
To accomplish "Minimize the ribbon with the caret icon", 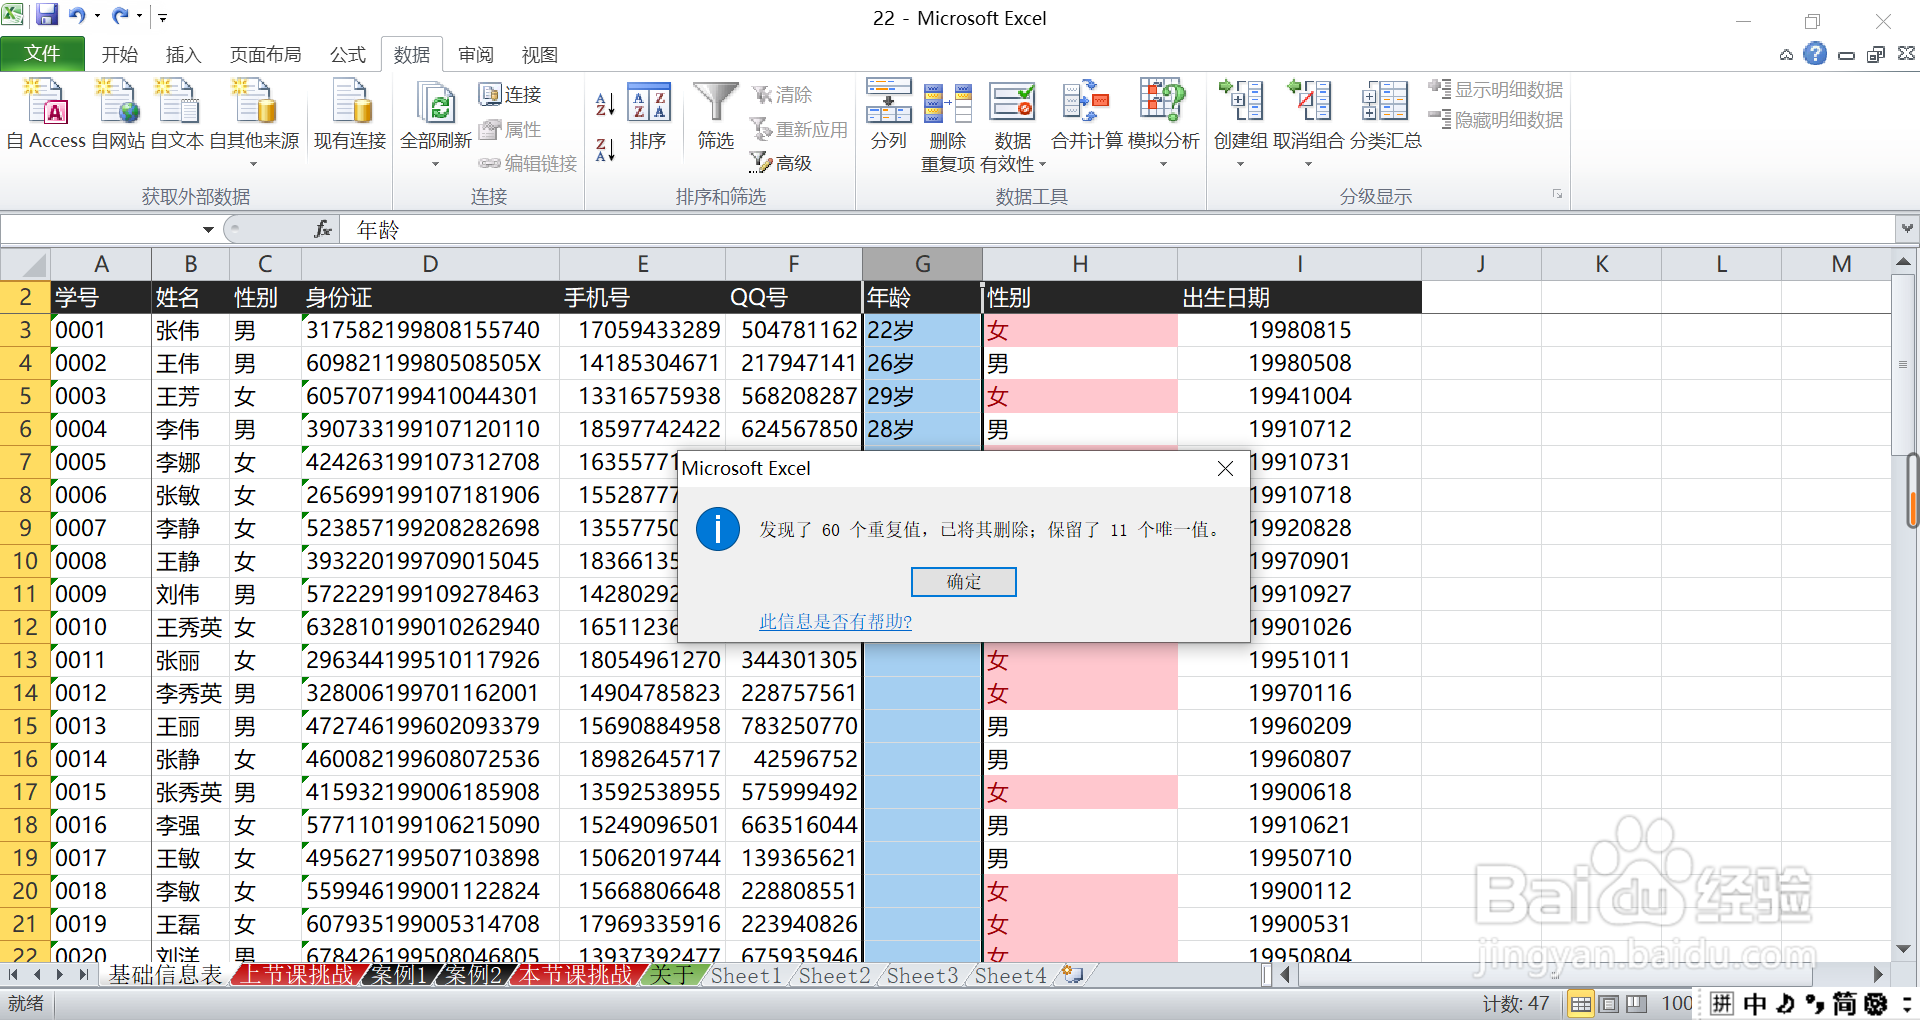I will (x=1786, y=55).
